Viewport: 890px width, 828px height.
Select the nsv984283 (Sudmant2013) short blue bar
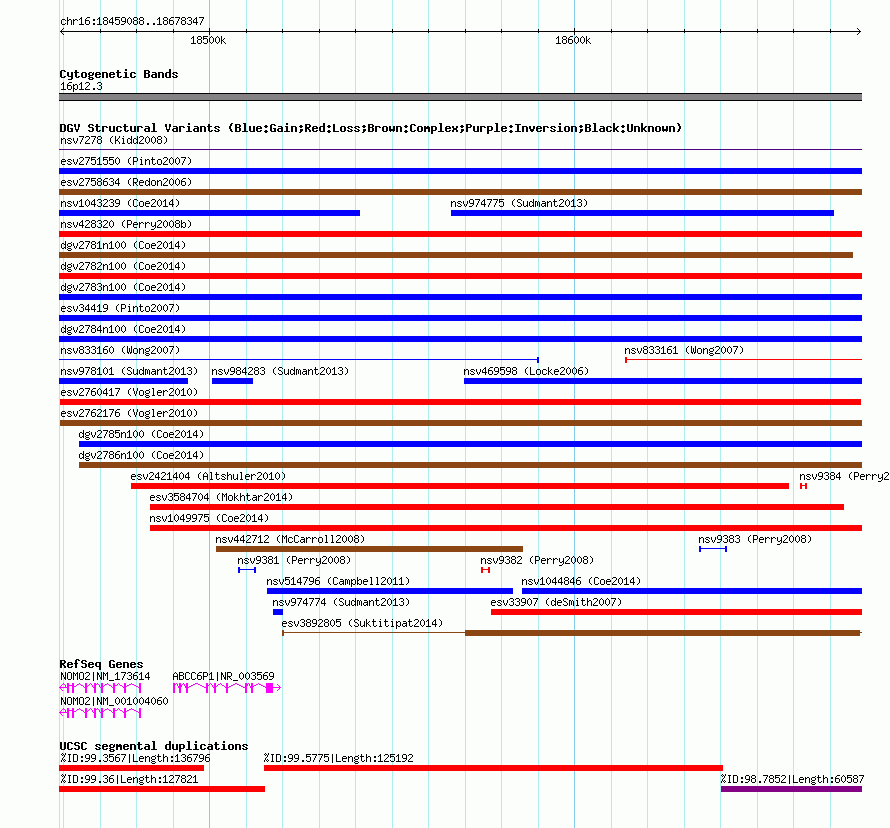(232, 381)
